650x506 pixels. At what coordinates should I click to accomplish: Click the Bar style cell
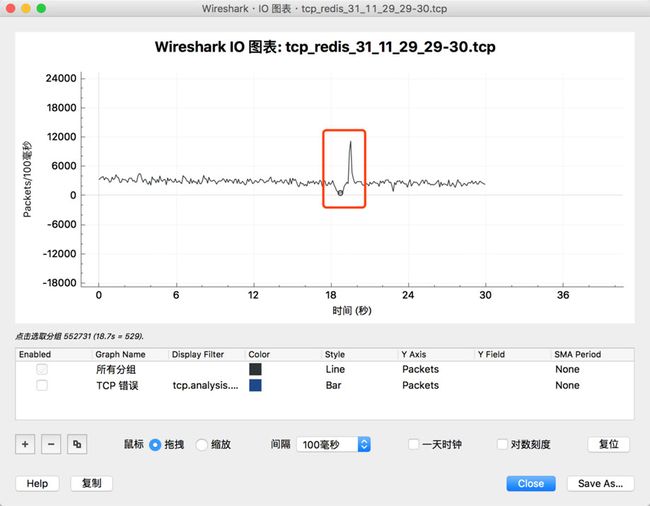tap(333, 385)
